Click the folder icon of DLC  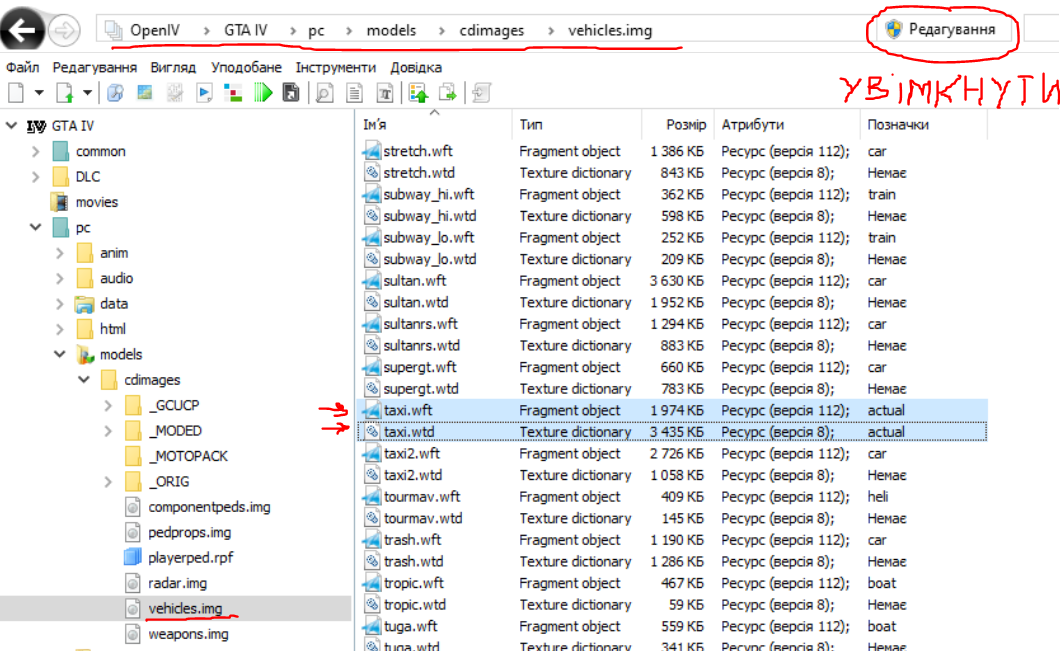point(60,176)
